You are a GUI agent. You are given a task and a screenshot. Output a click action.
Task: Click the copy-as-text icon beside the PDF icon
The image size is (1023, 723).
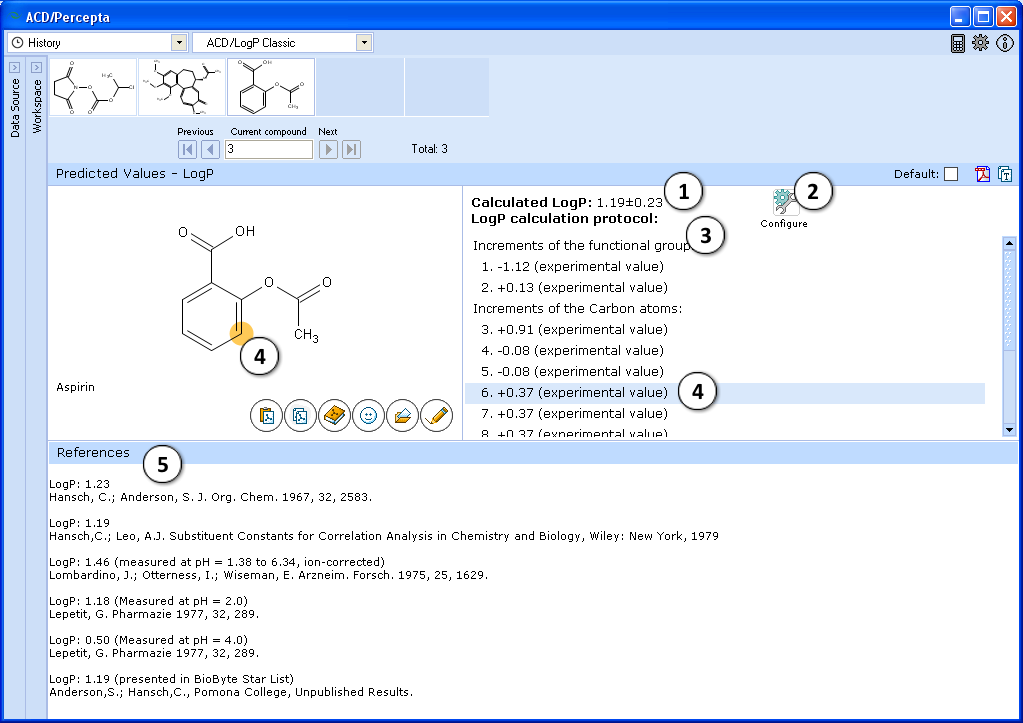[1004, 174]
